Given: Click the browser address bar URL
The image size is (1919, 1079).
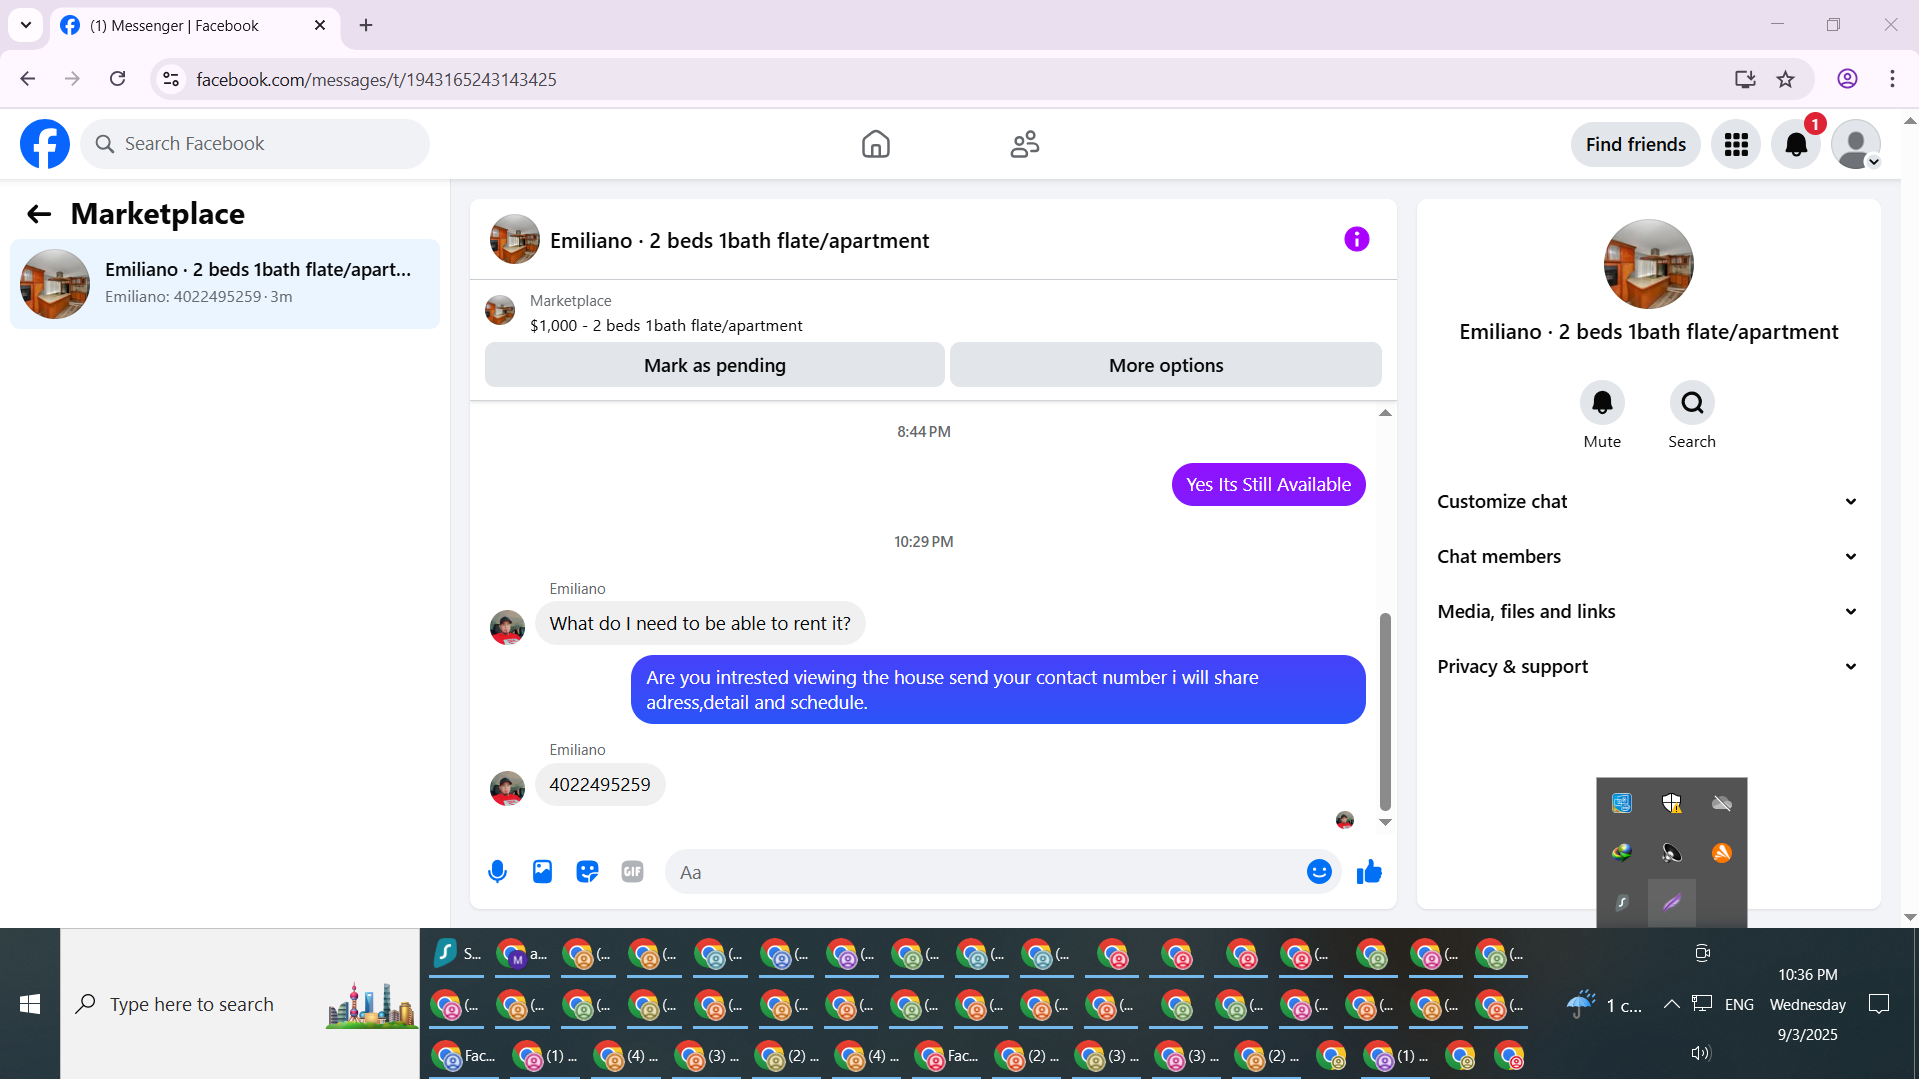Looking at the screenshot, I should click(x=376, y=80).
